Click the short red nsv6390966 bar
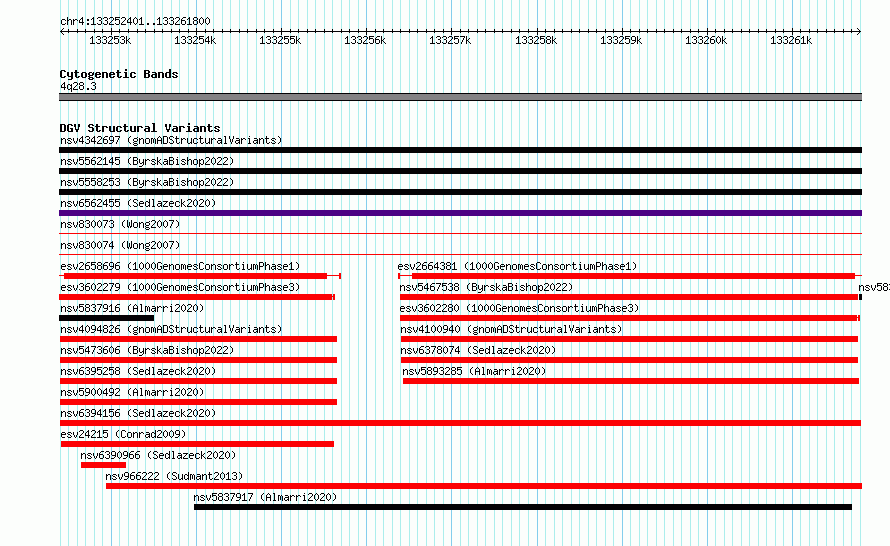This screenshot has width=890, height=546. [103, 465]
